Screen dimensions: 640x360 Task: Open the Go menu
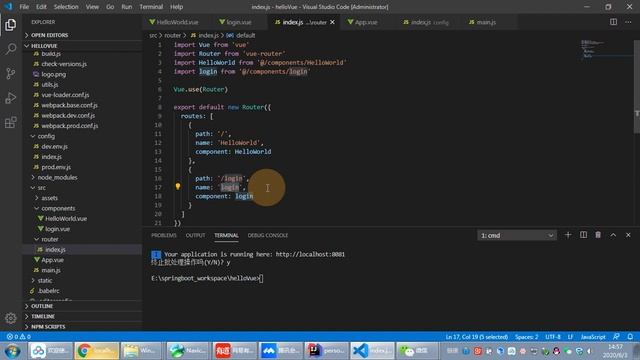(110, 7)
